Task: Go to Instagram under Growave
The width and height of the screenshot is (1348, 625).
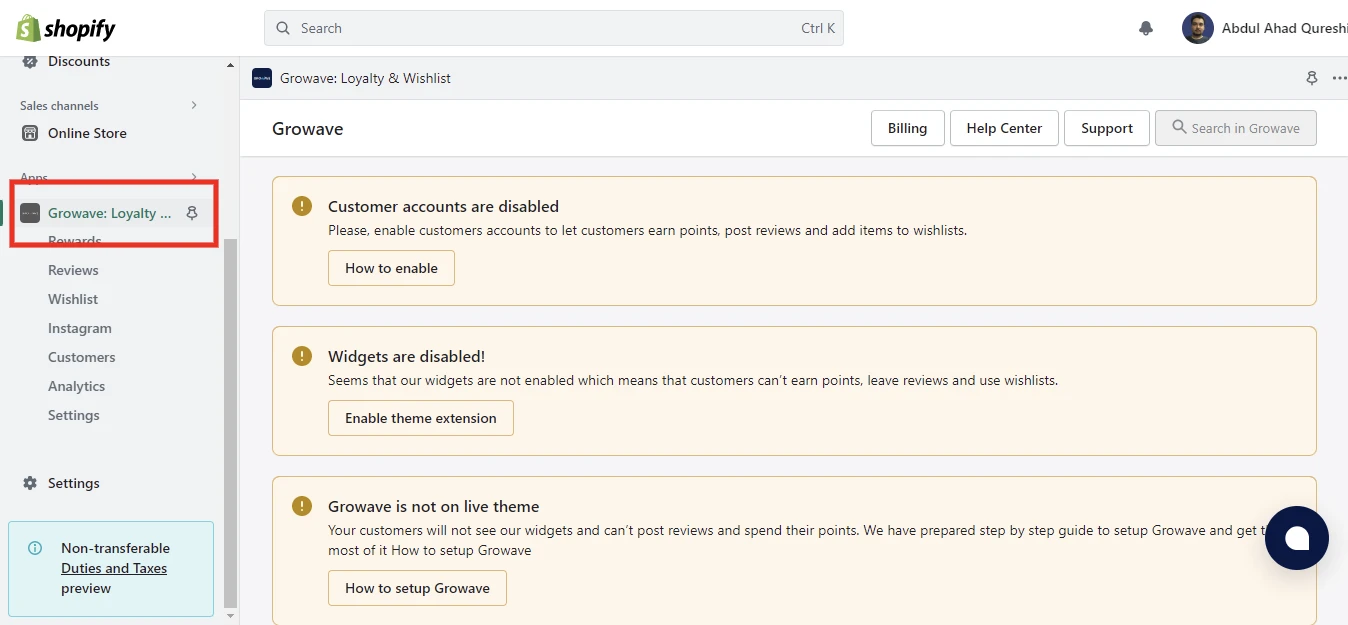Action: pyautogui.click(x=80, y=328)
